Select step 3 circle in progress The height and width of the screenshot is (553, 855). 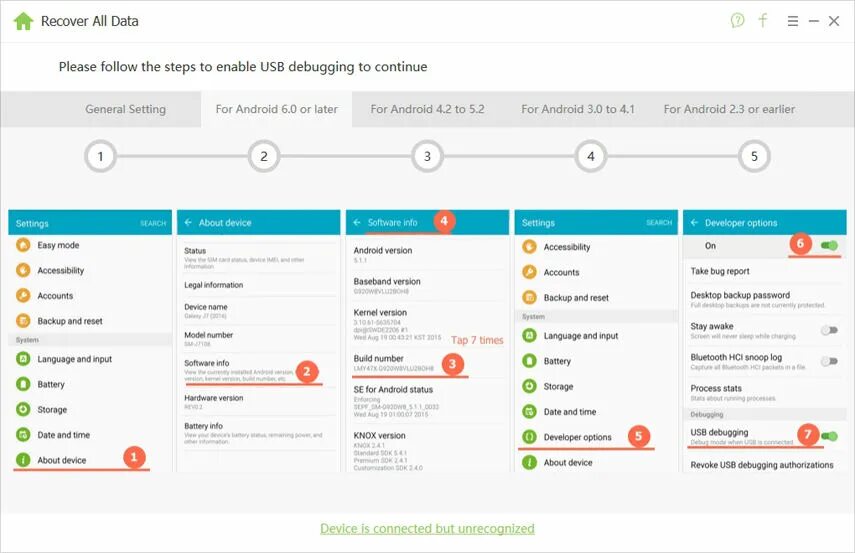(x=427, y=157)
